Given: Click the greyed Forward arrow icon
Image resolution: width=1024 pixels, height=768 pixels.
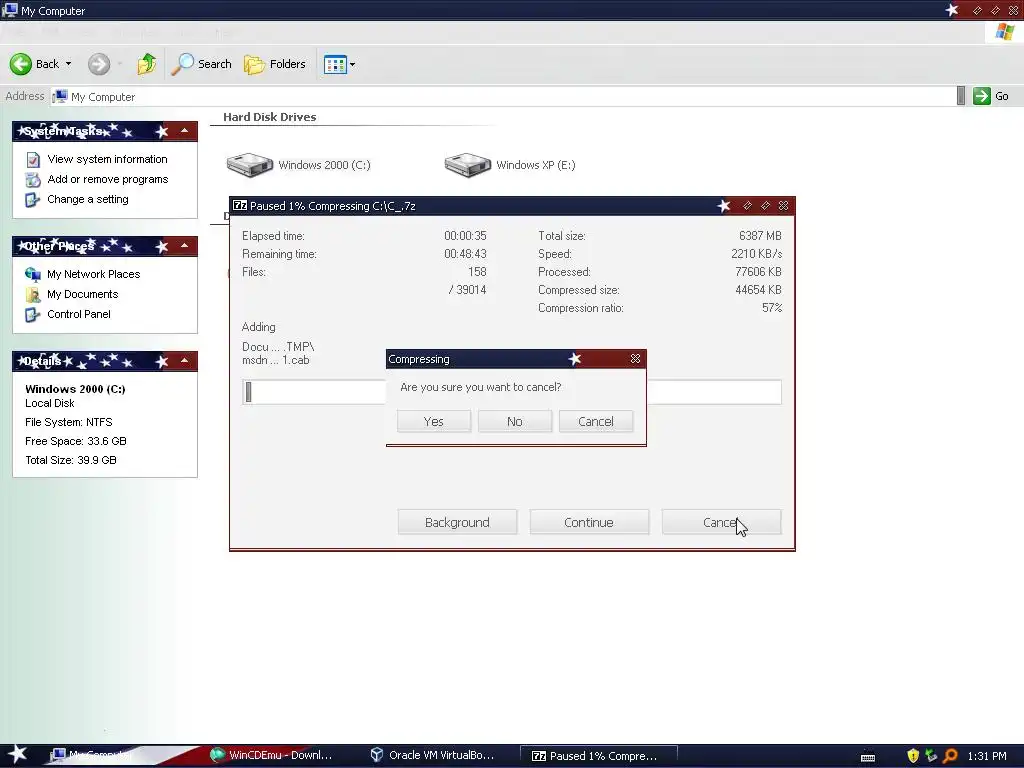Looking at the screenshot, I should click(99, 64).
